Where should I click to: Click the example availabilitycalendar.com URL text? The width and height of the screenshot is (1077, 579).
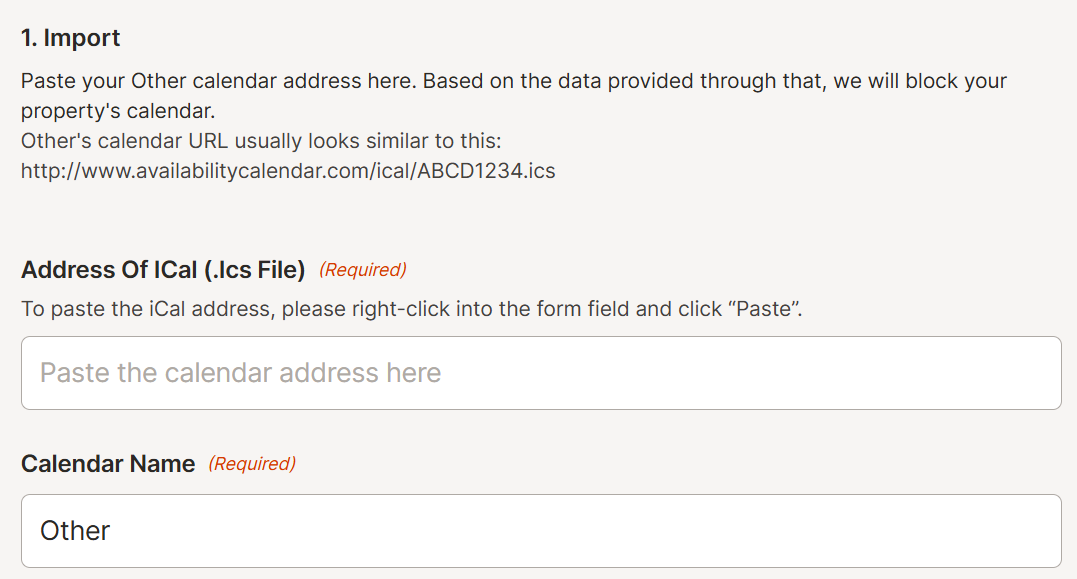click(288, 171)
